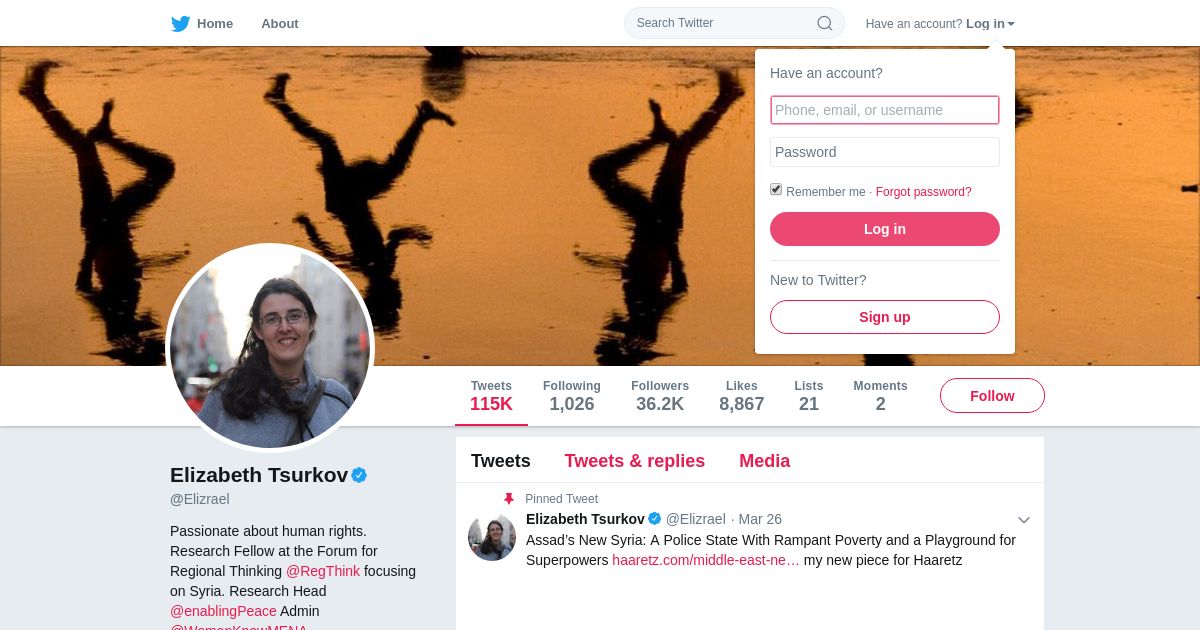Open the Forgot password link
This screenshot has height=630, width=1200.
(x=923, y=192)
